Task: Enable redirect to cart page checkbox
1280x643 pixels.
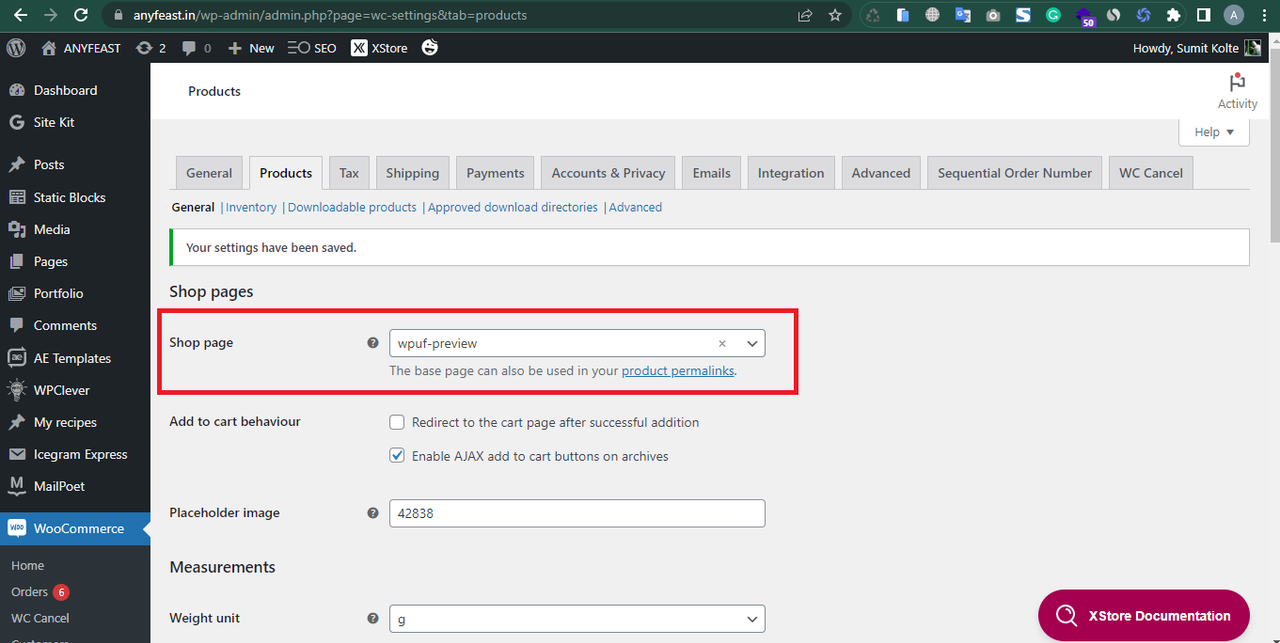Action: [397, 422]
